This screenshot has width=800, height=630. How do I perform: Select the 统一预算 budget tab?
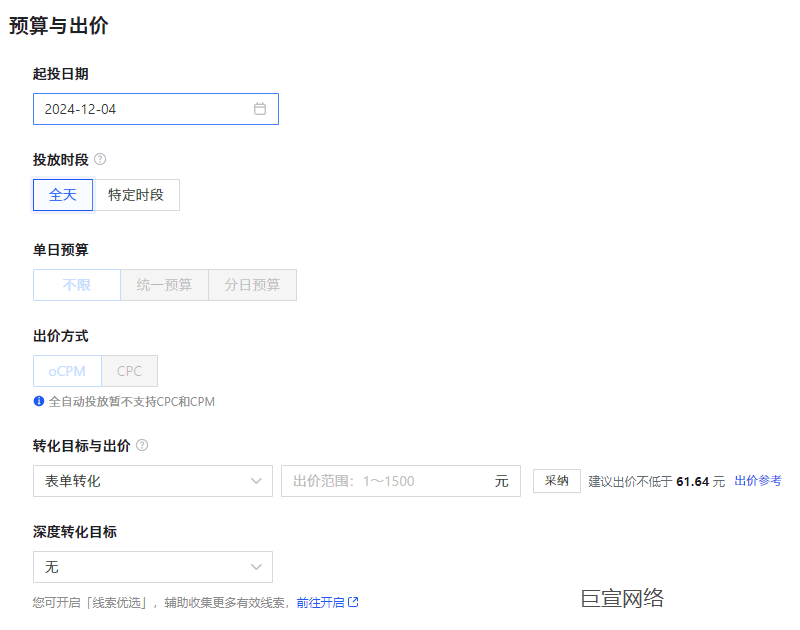click(164, 284)
